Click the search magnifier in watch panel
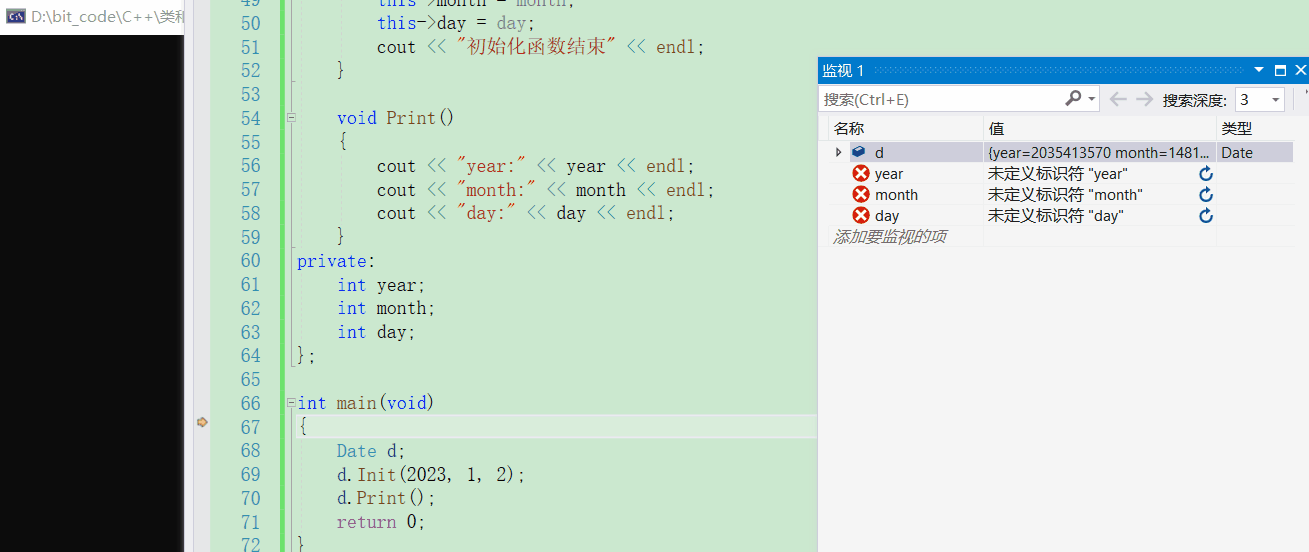The height and width of the screenshot is (552, 1309). 1073,98
